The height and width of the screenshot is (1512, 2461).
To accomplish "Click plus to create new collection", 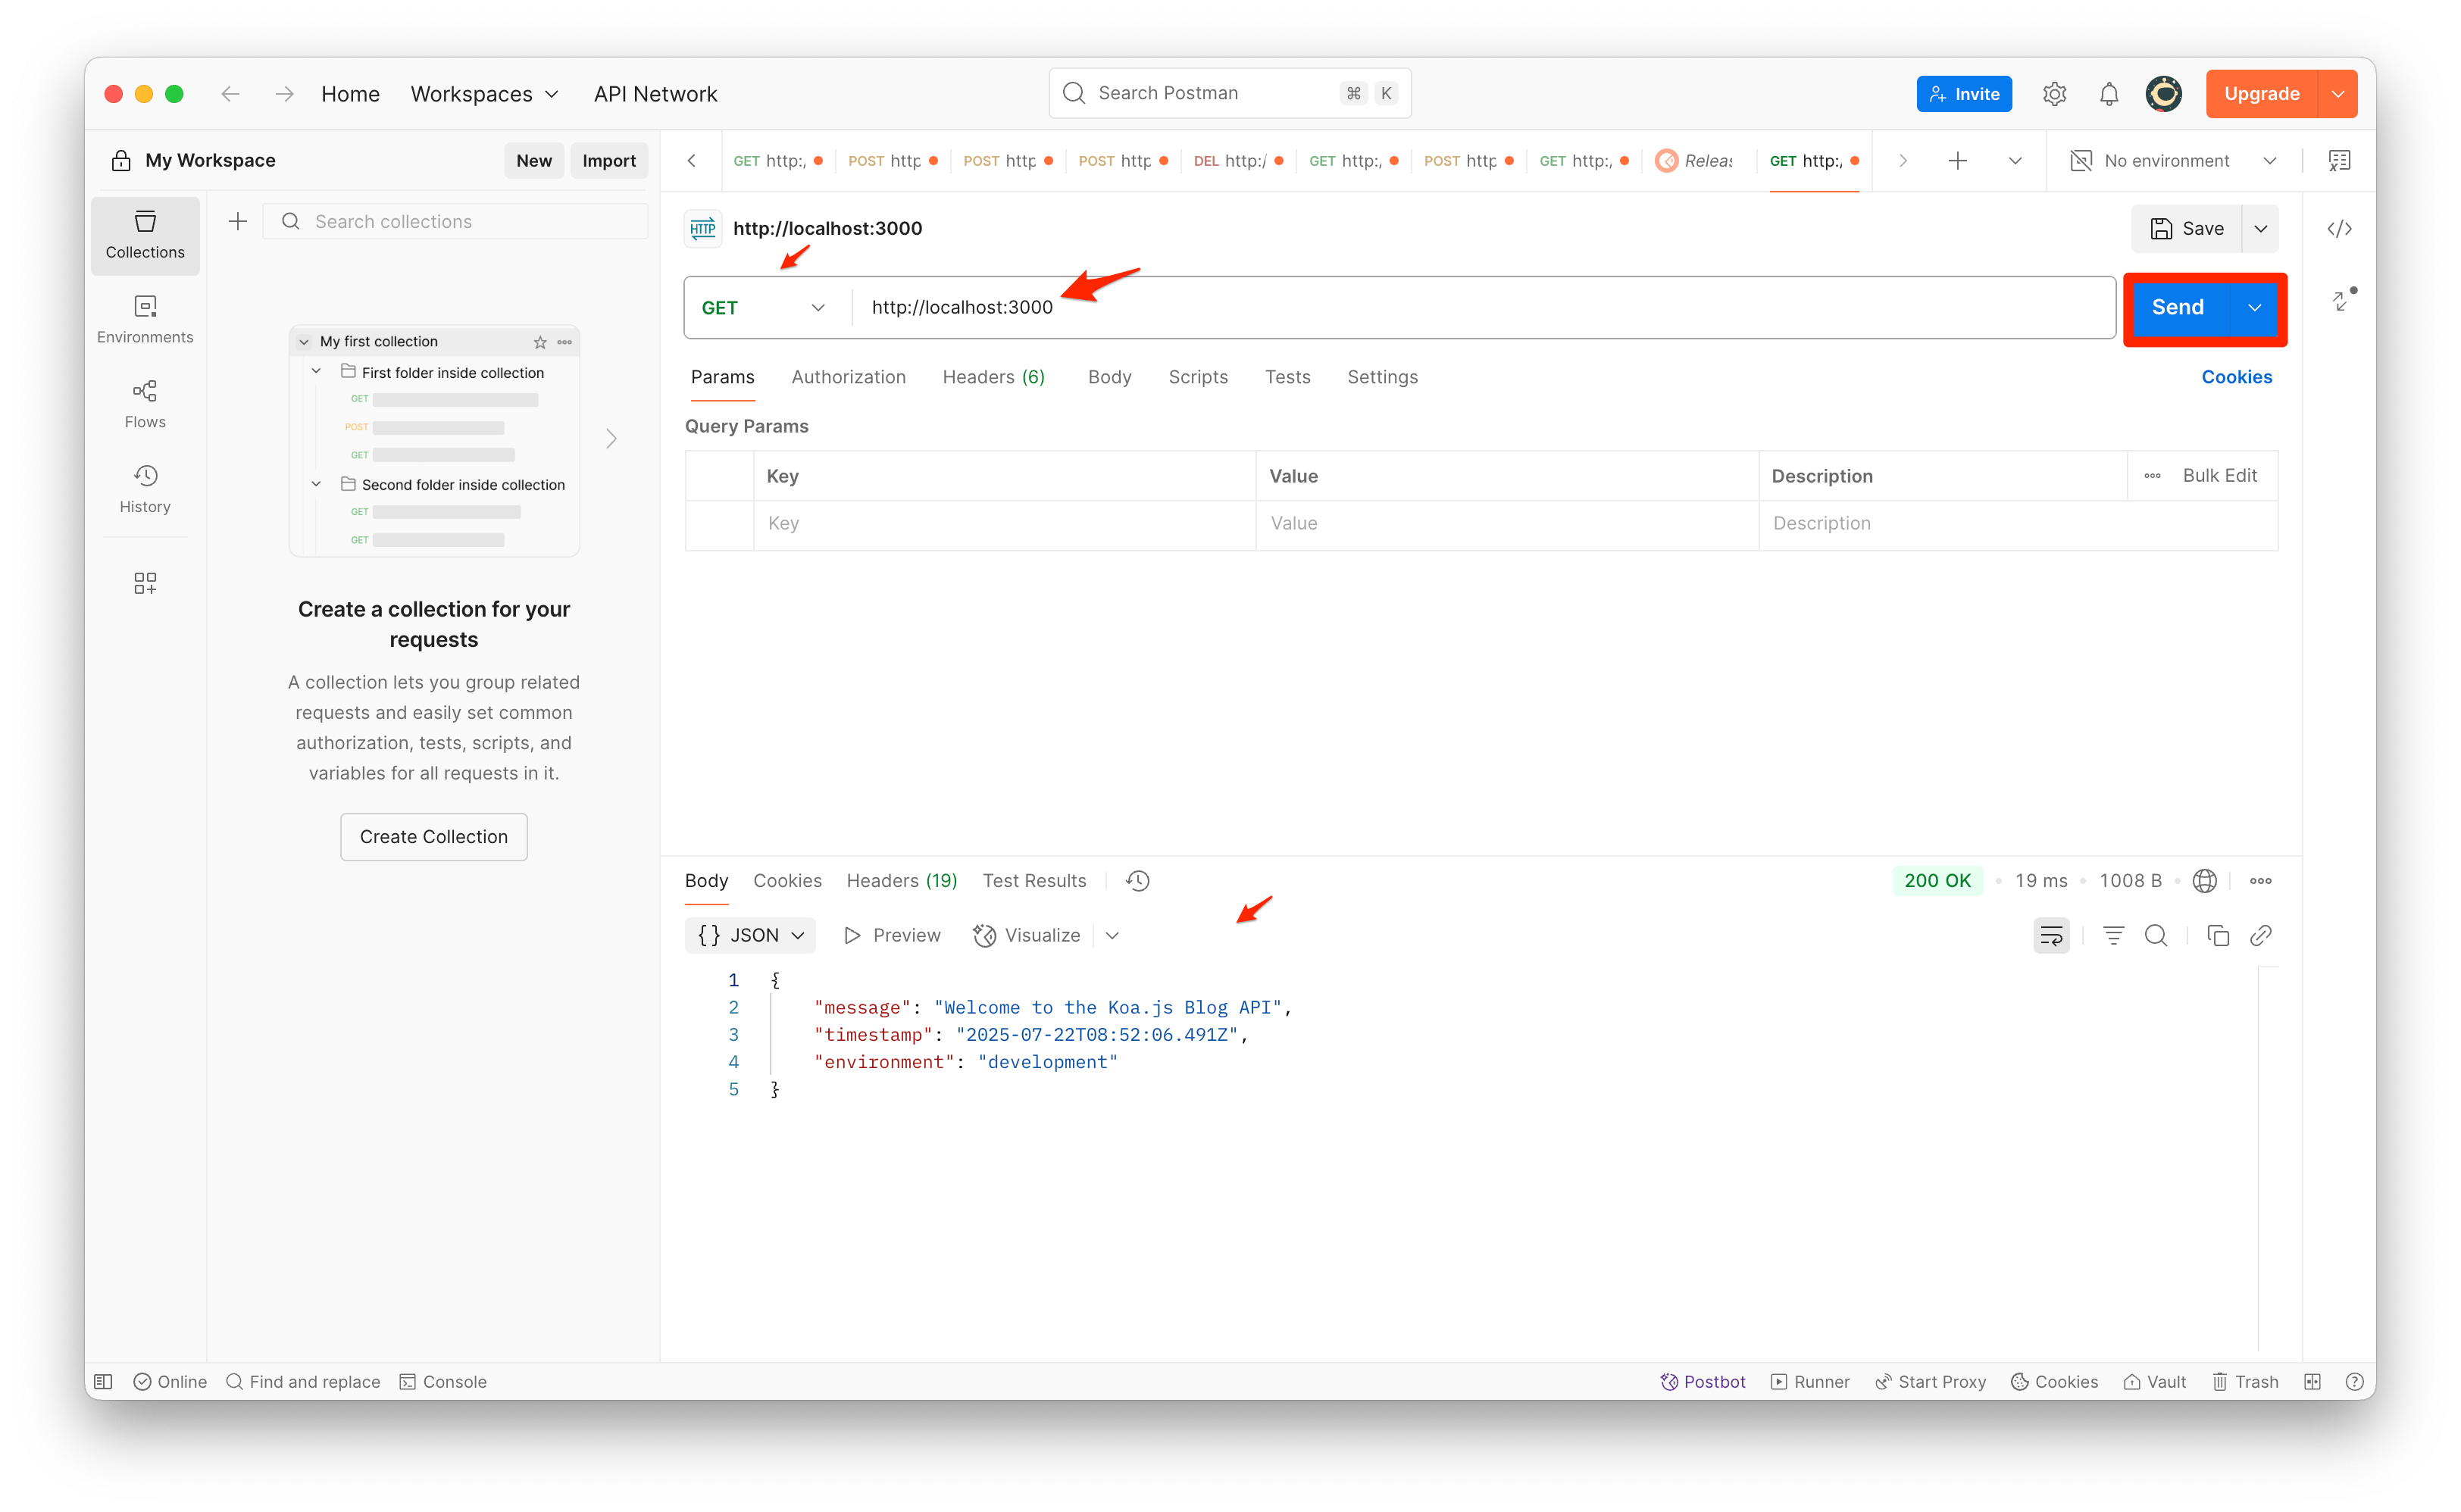I will 238,222.
